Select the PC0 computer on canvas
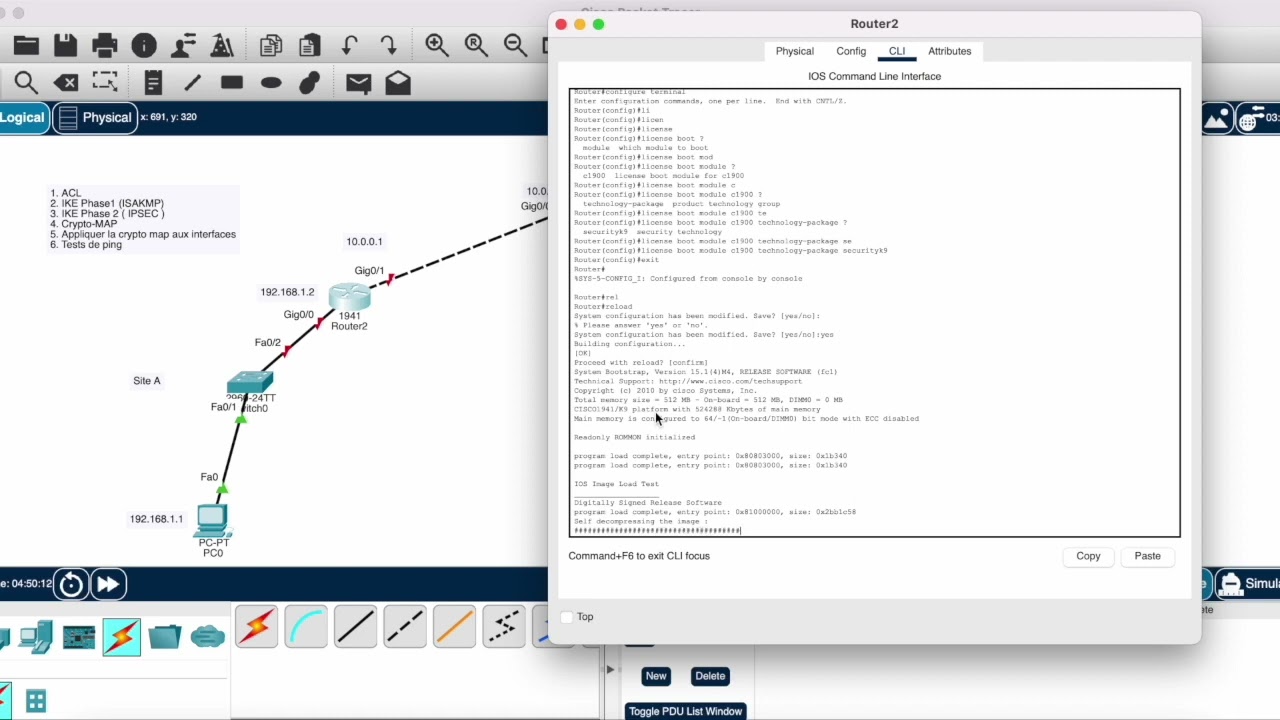This screenshot has height=720, width=1280. tap(213, 522)
